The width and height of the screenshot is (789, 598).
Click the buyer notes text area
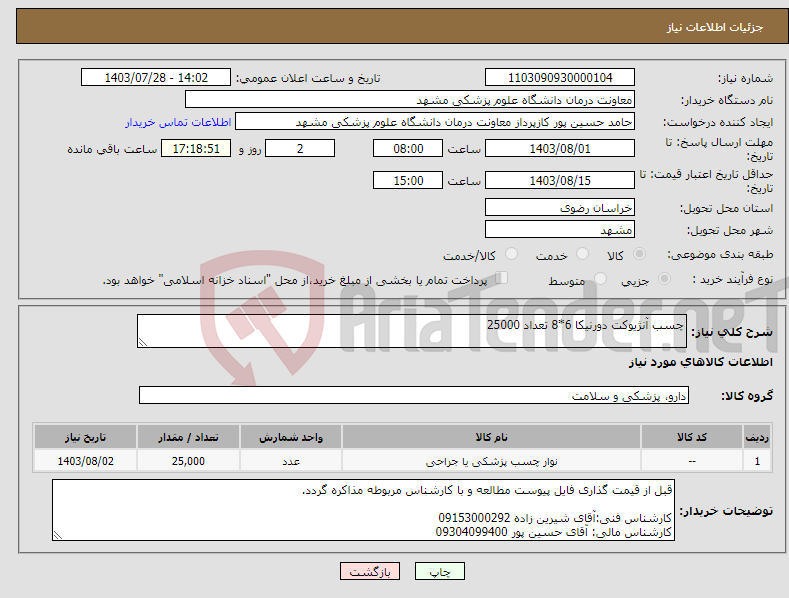pos(363,510)
